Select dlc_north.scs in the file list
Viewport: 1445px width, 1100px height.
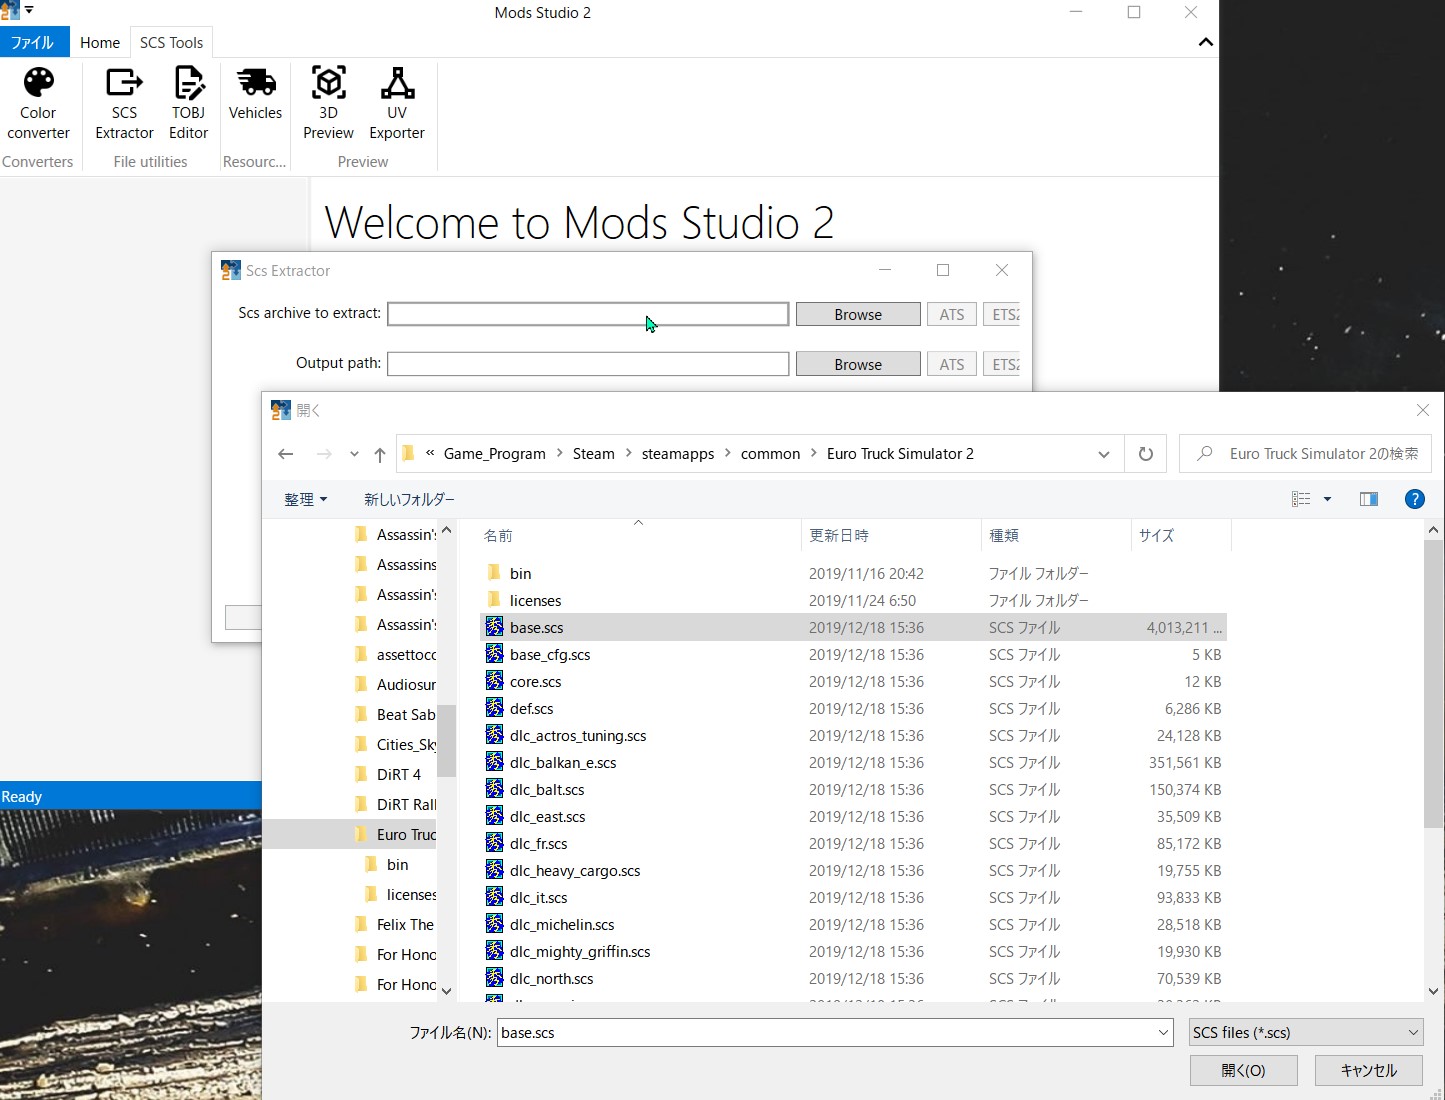pos(552,978)
